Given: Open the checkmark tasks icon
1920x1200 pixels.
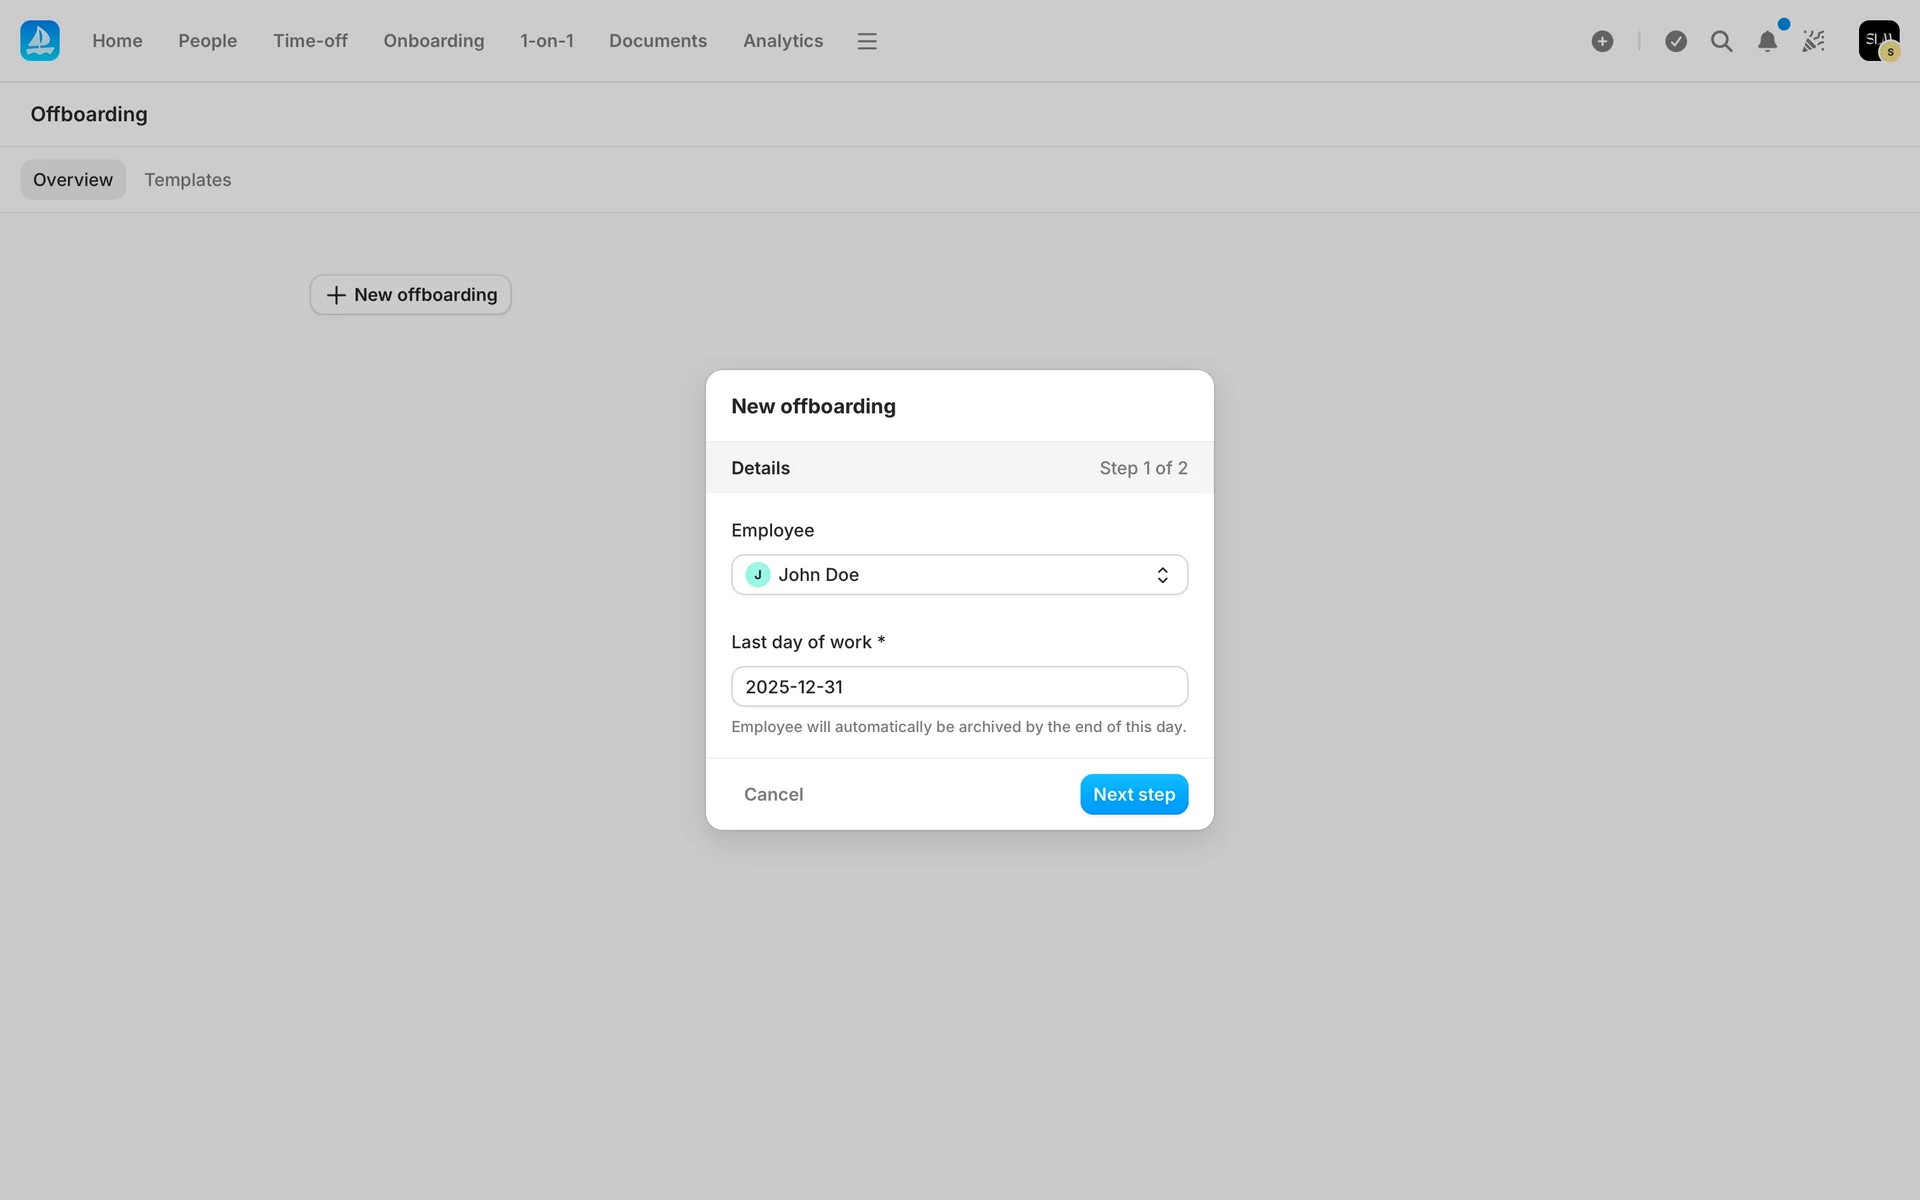Looking at the screenshot, I should (x=1676, y=41).
